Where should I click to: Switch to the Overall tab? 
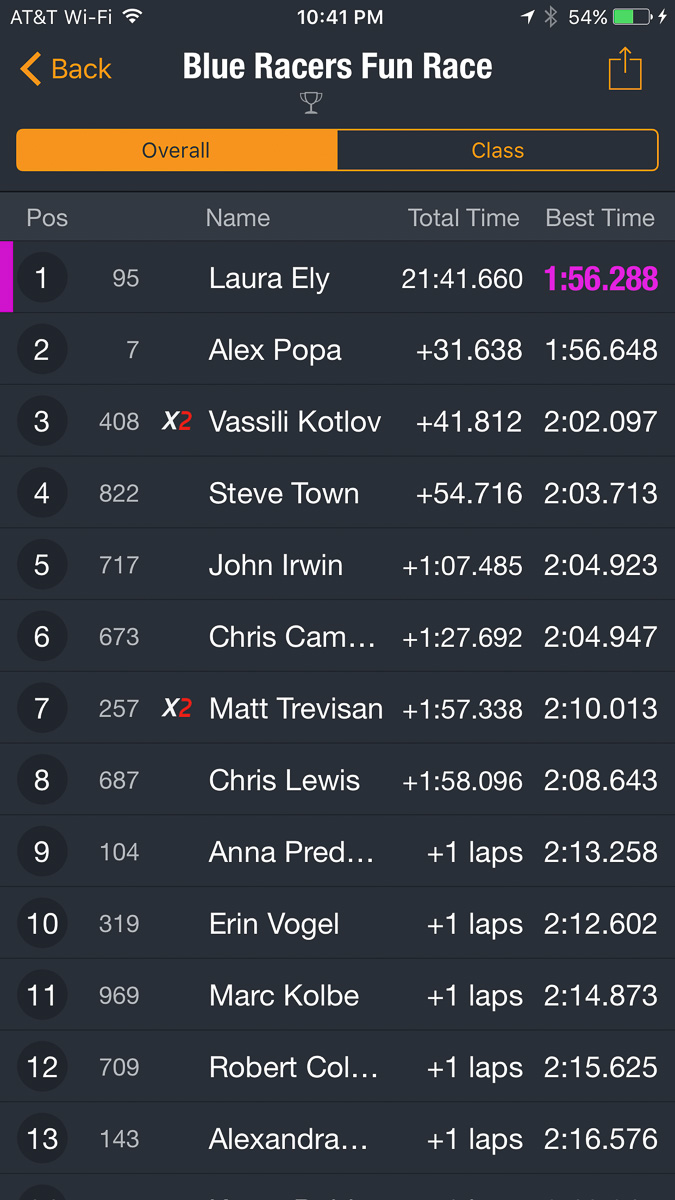tap(177, 151)
